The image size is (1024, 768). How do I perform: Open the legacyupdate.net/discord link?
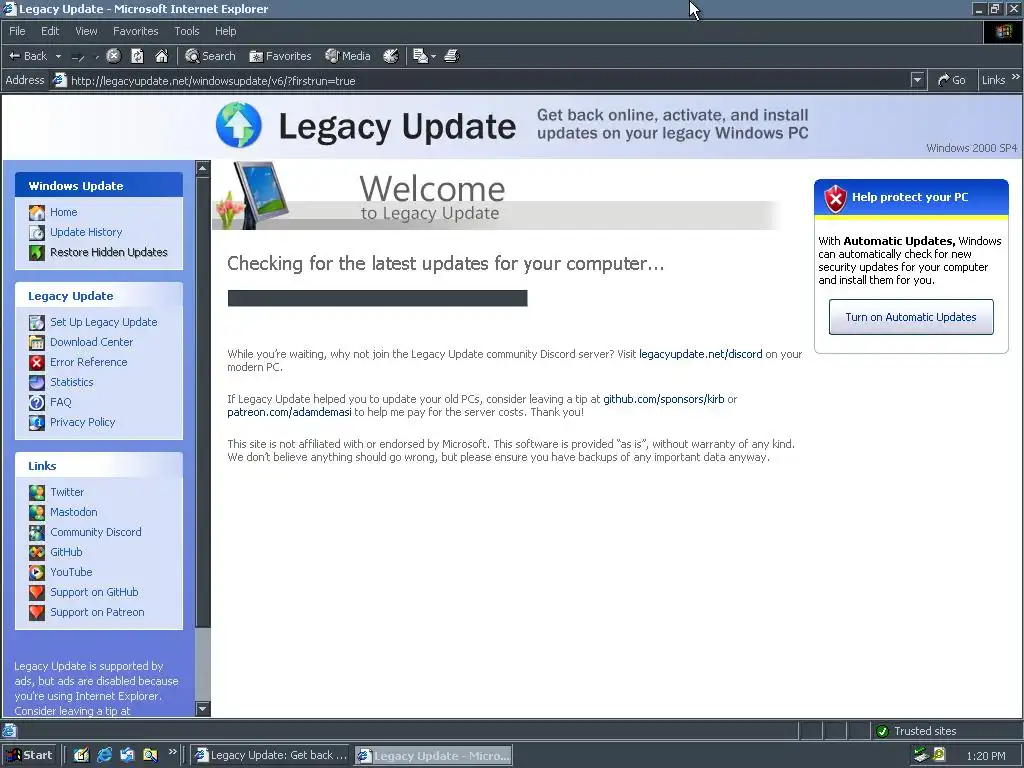[700, 354]
